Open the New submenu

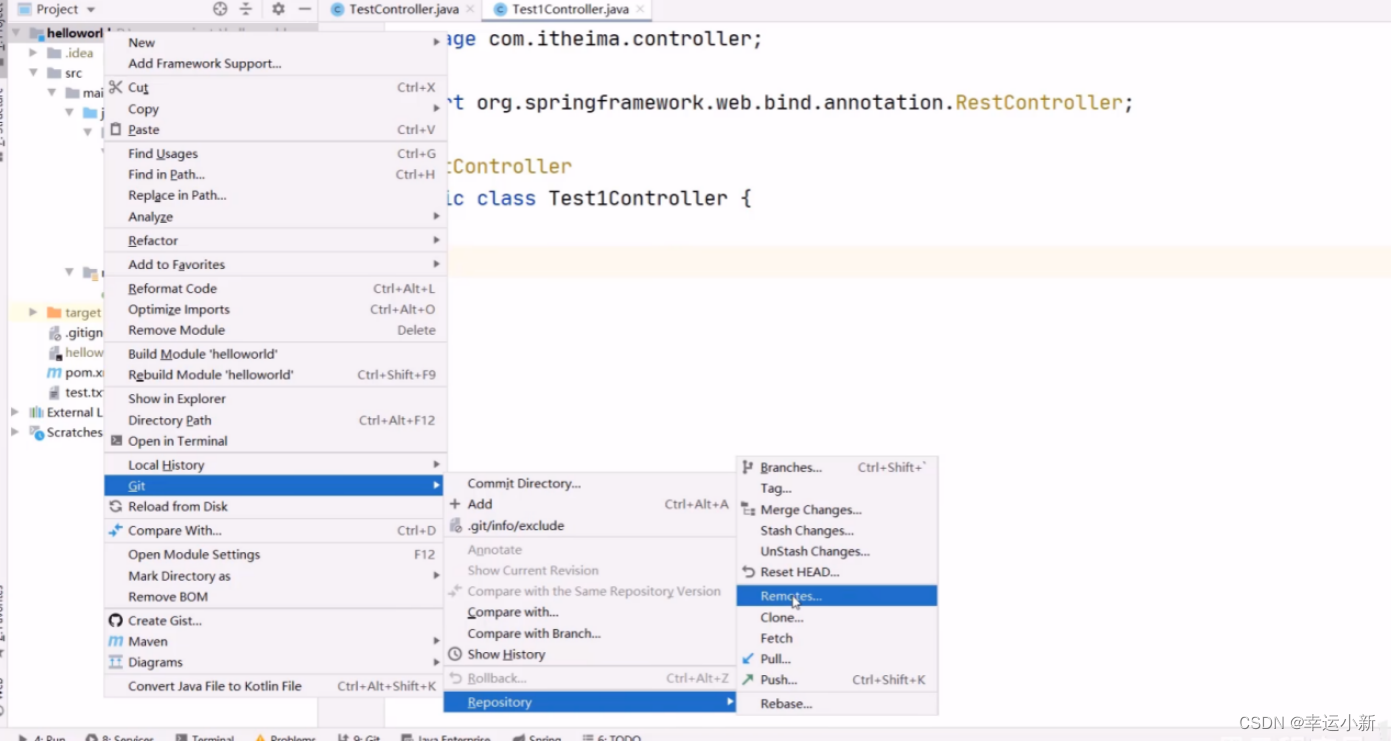275,42
